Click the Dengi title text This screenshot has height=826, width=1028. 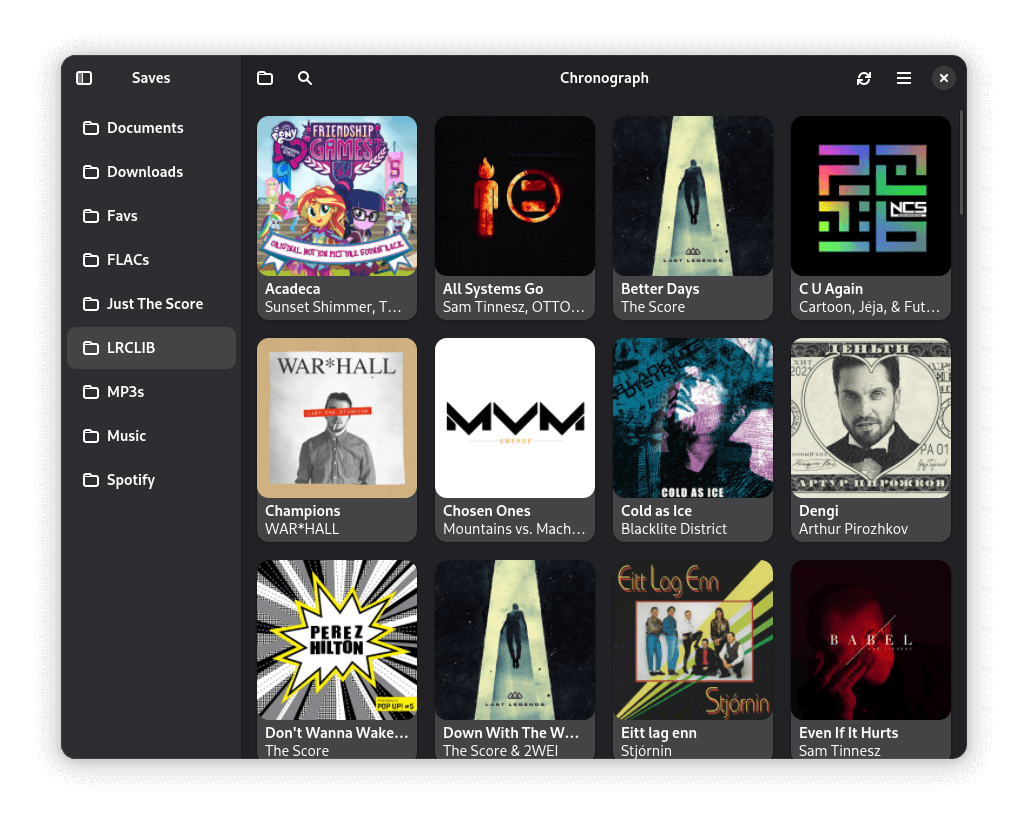coord(819,511)
